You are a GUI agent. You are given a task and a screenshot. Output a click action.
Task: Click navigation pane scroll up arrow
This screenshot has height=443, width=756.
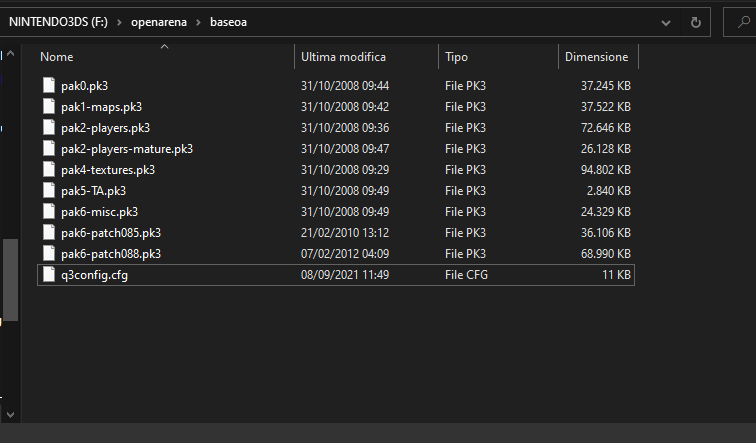pyautogui.click(x=11, y=54)
